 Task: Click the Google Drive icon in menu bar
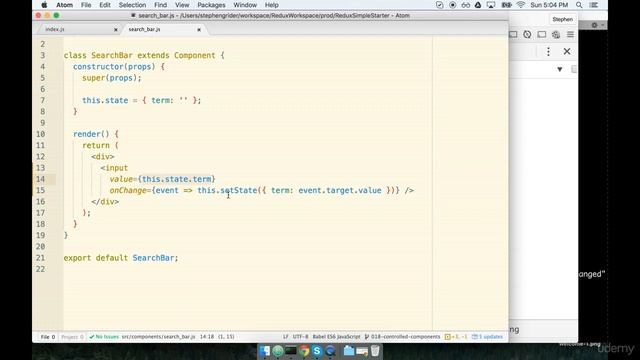pyautogui.click(x=478, y=5)
